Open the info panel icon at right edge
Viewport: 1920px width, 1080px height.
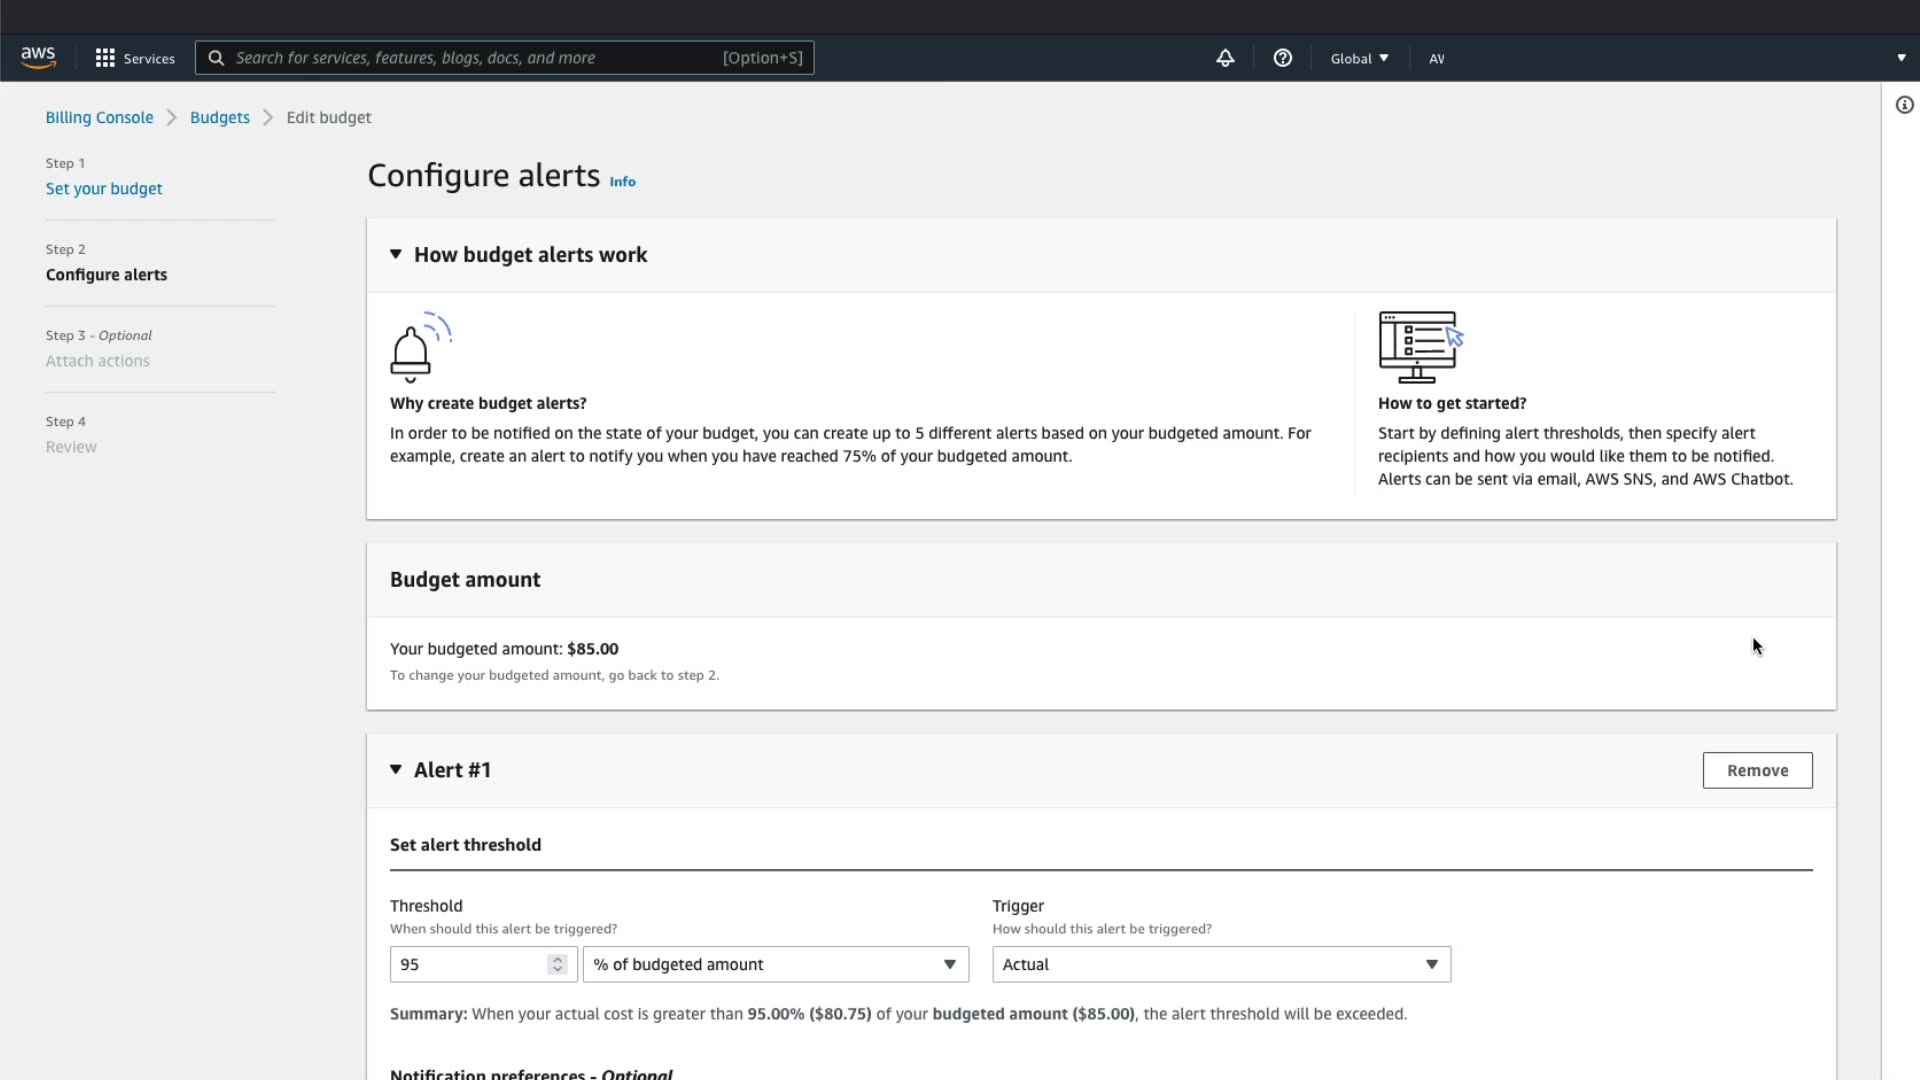tap(1904, 105)
